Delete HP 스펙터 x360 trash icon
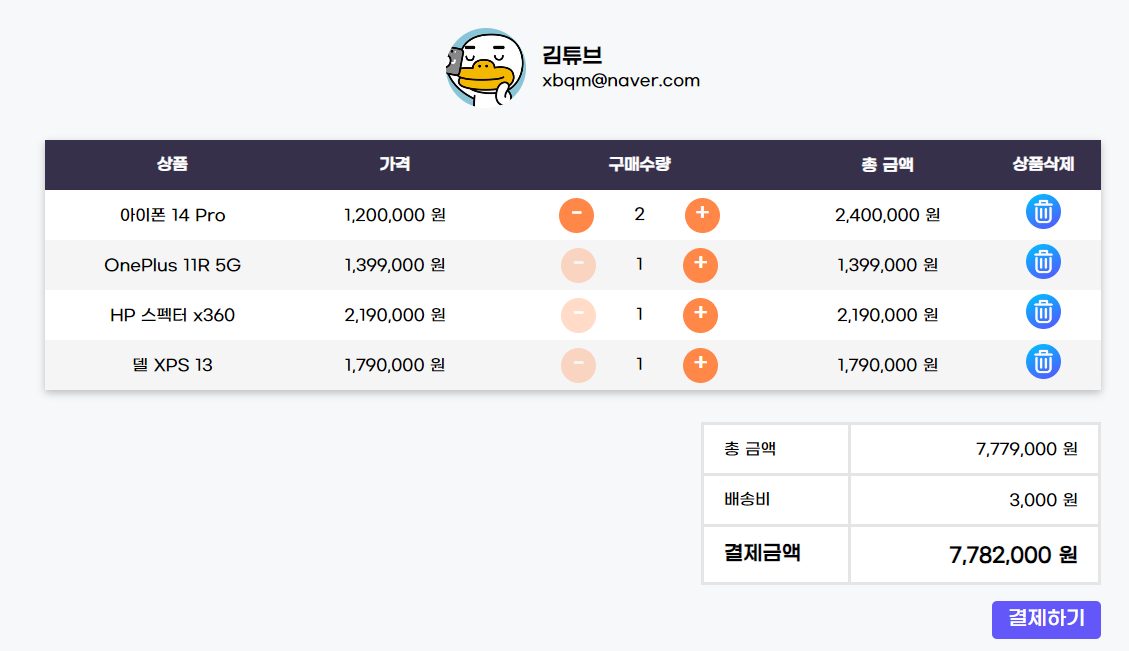This screenshot has height=651, width=1129. click(1043, 312)
